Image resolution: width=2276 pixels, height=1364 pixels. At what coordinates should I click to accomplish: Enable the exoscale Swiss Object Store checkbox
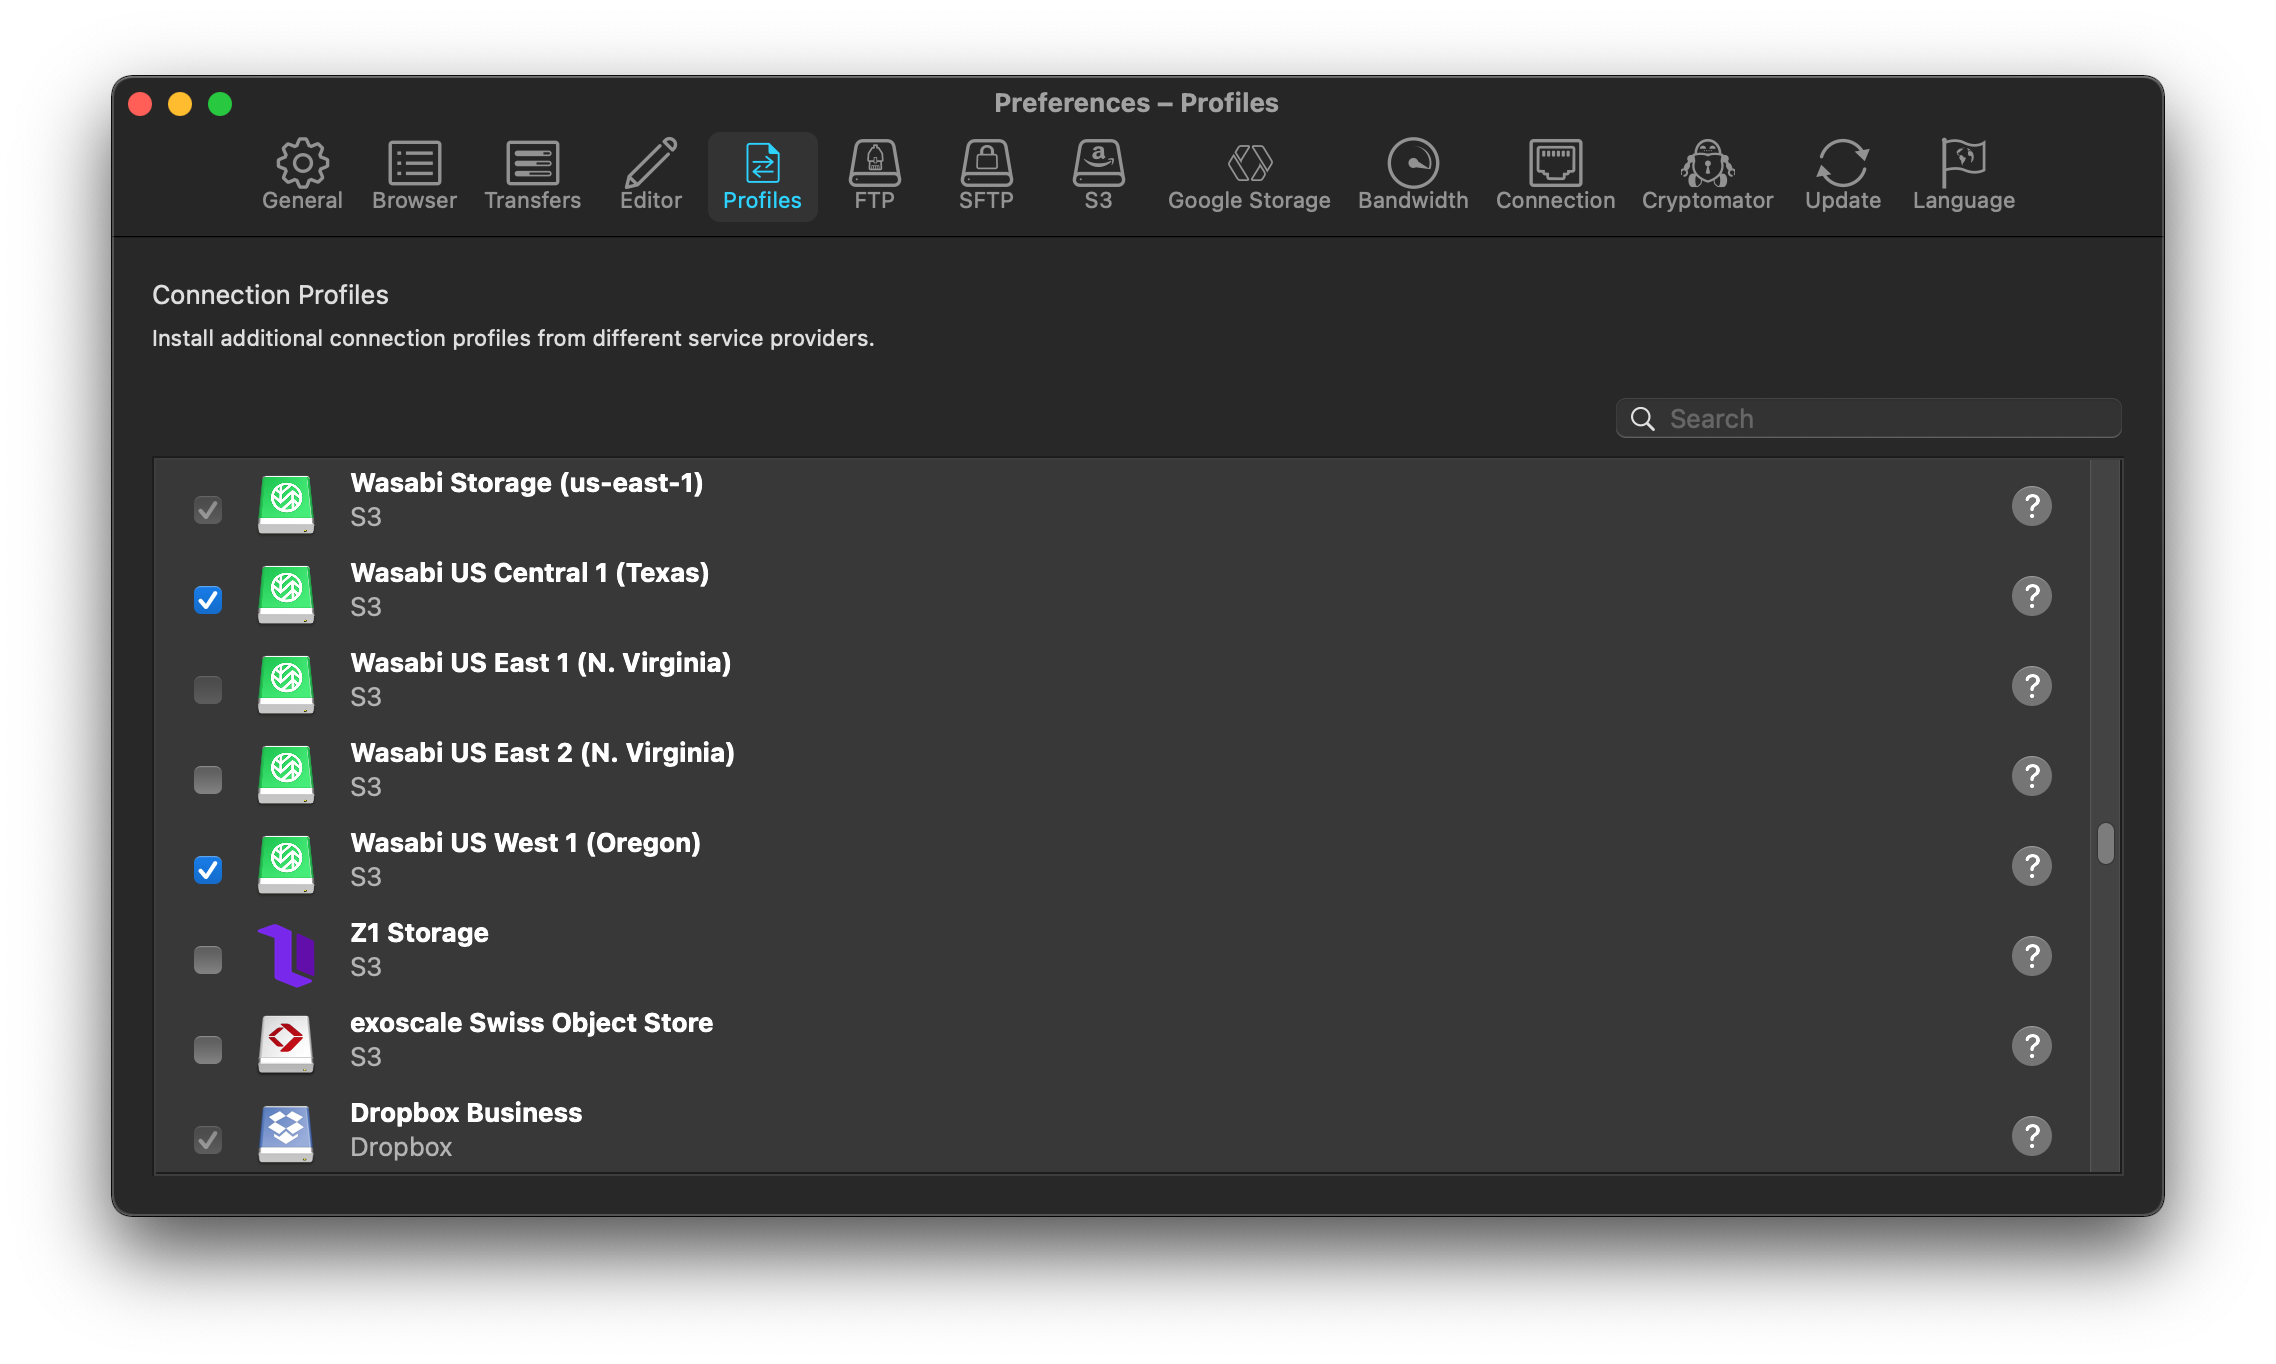208,1050
